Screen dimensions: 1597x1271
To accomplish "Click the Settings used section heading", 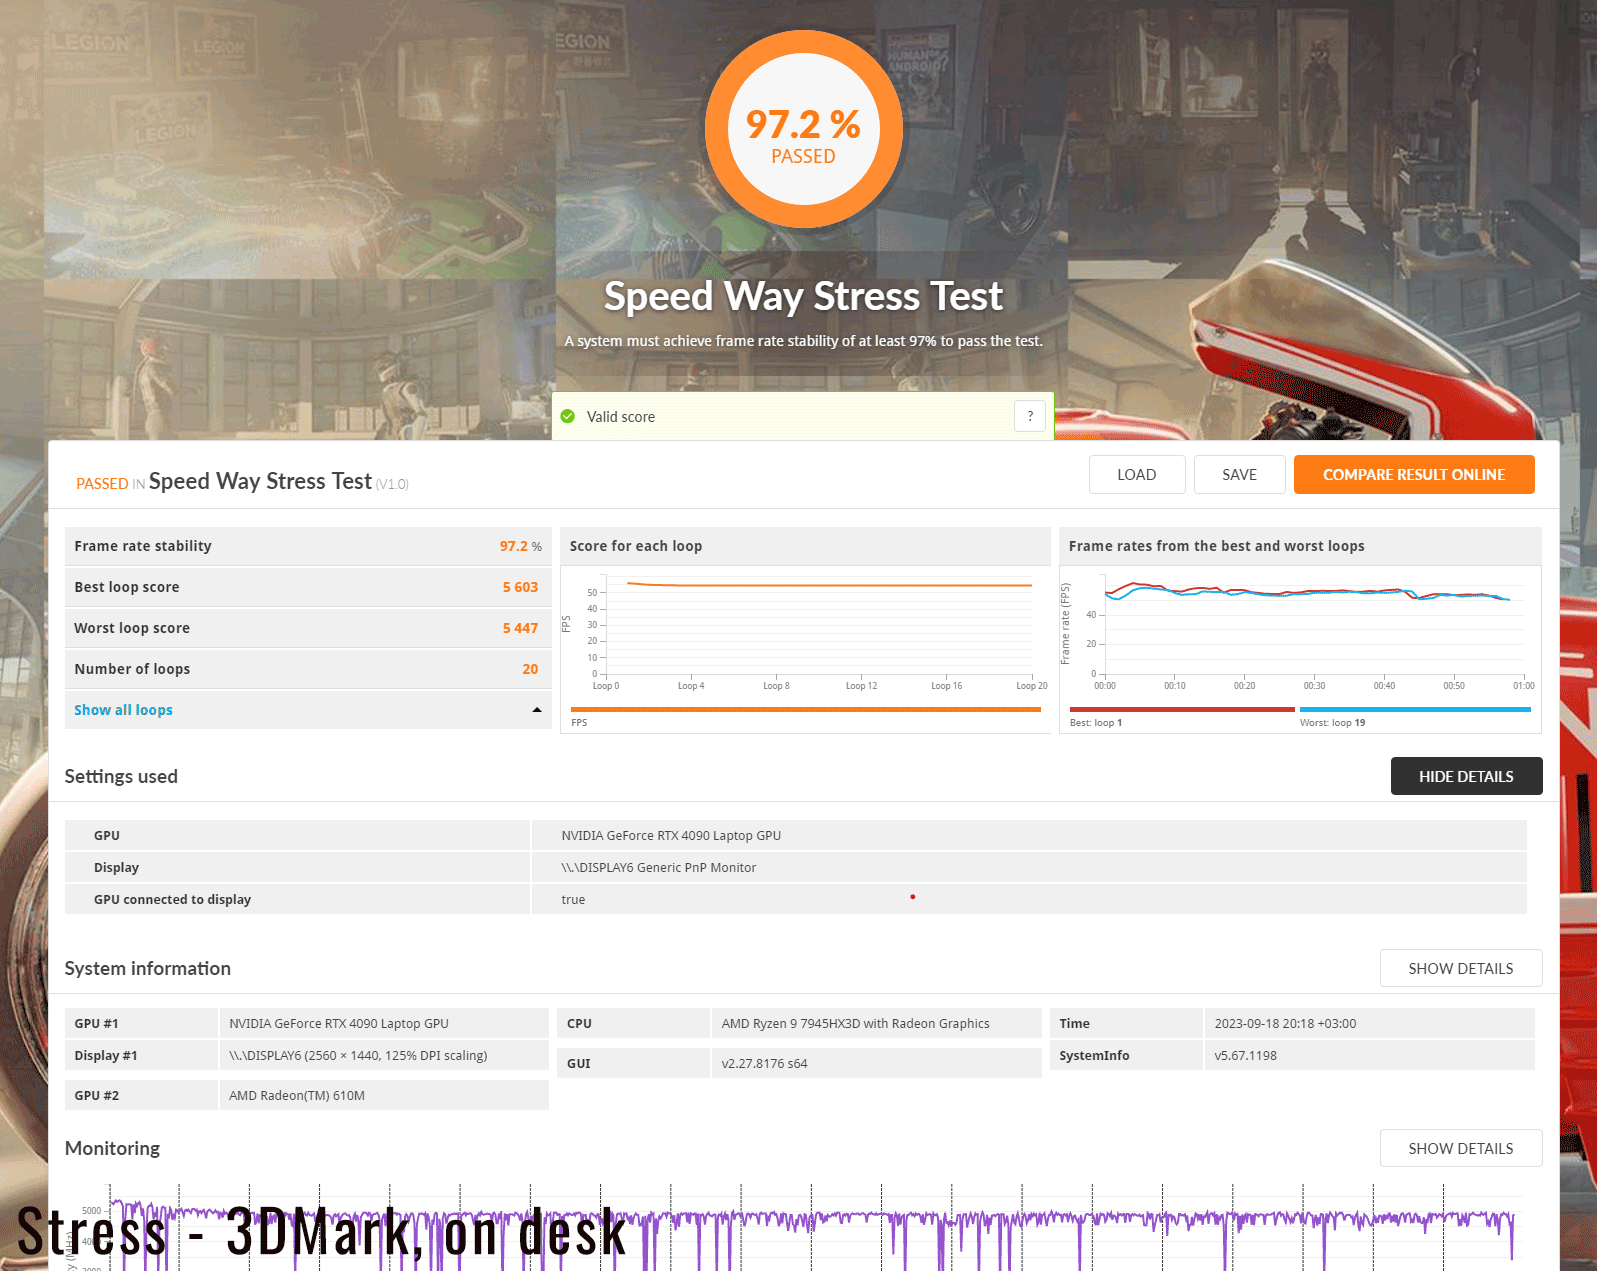I will click(121, 777).
